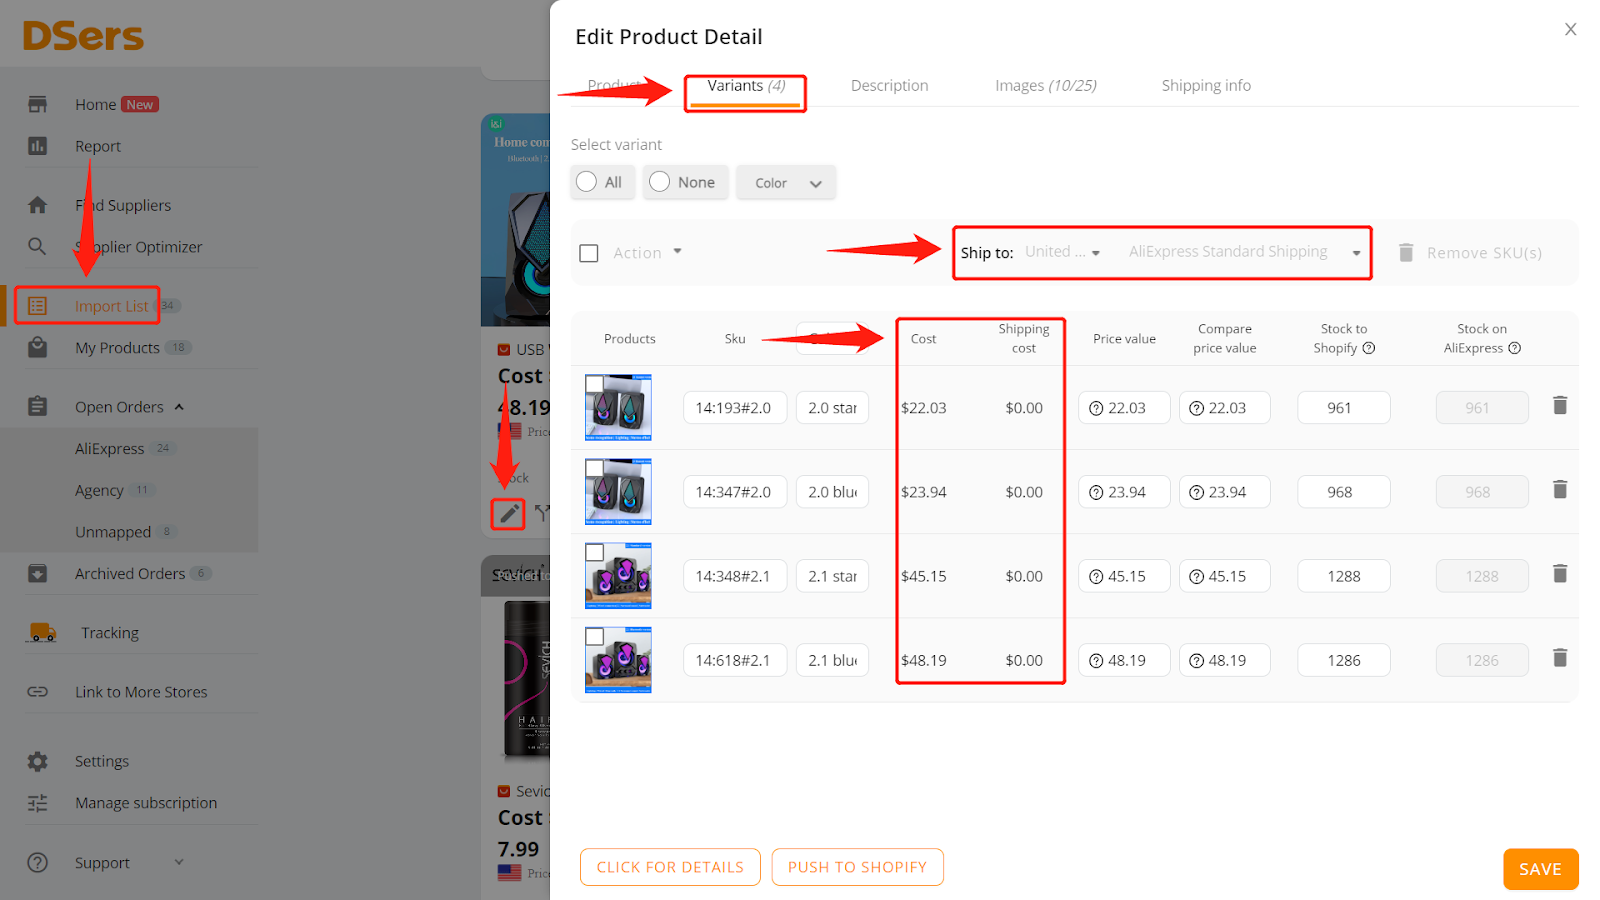This screenshot has width=1600, height=900.
Task: Save the product detail changes
Action: coord(1540,869)
